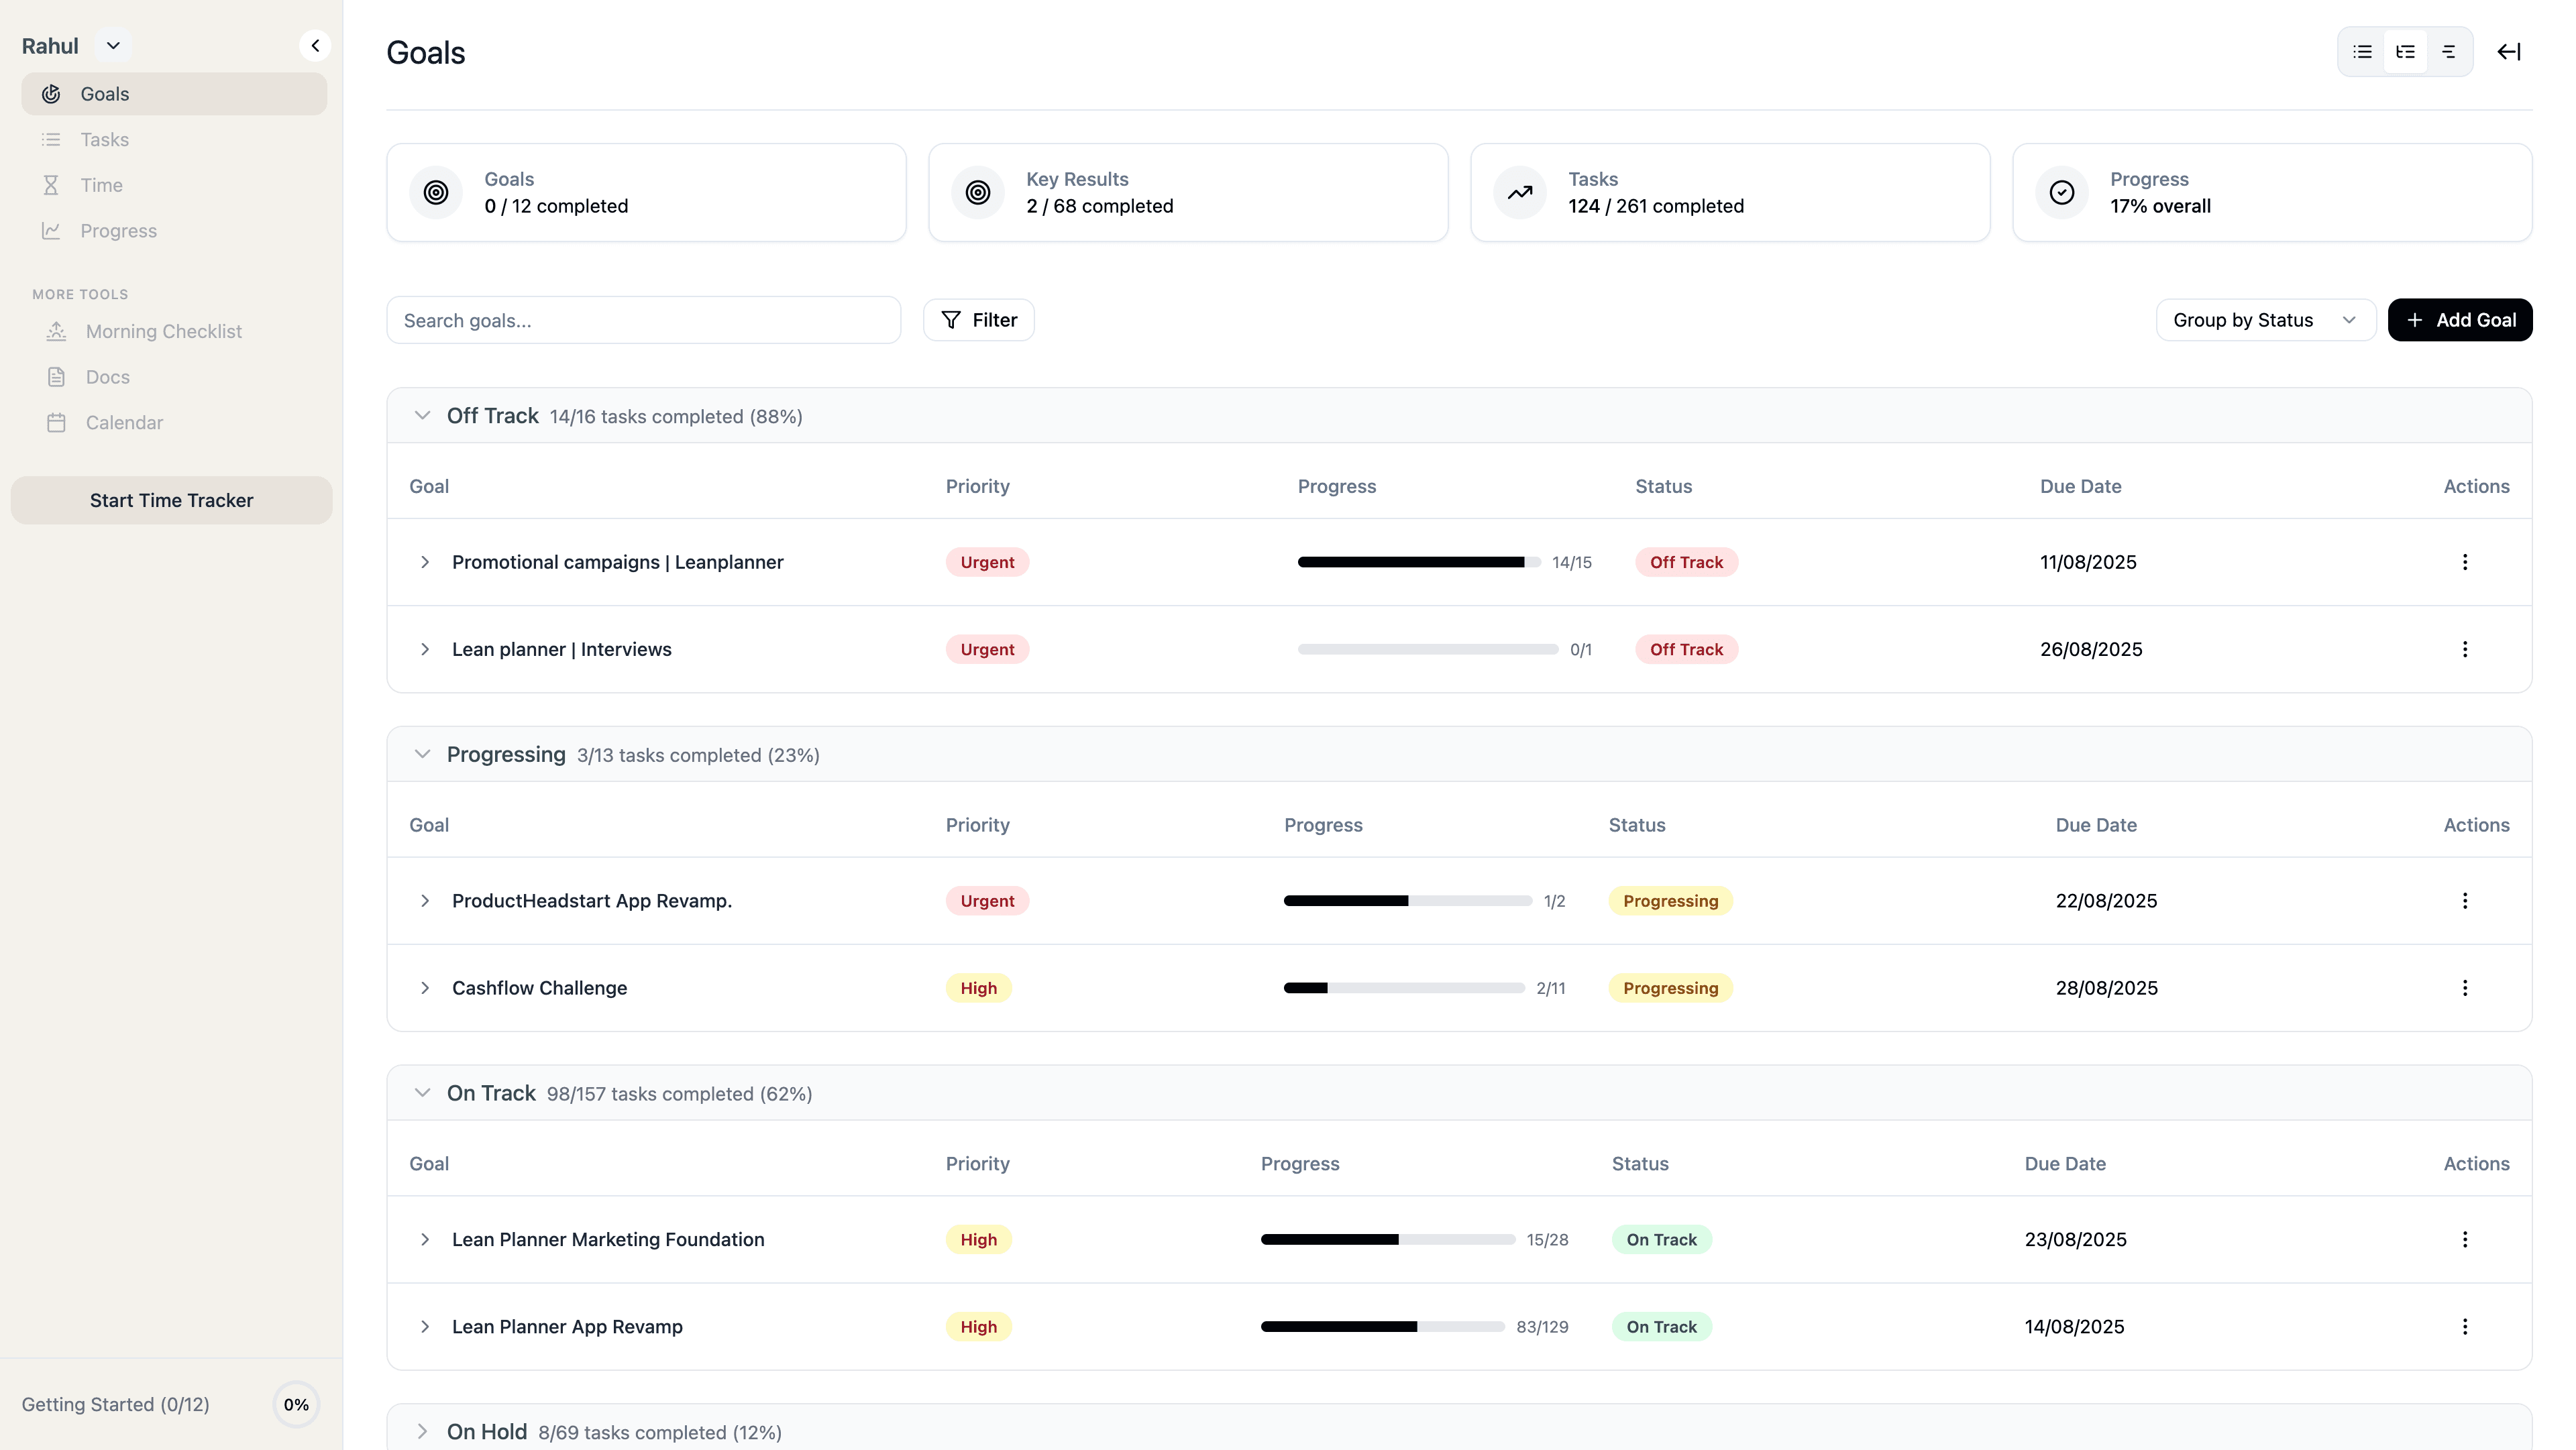Open the Docs tool in the sidebar
2576x1450 pixels.
107,376
